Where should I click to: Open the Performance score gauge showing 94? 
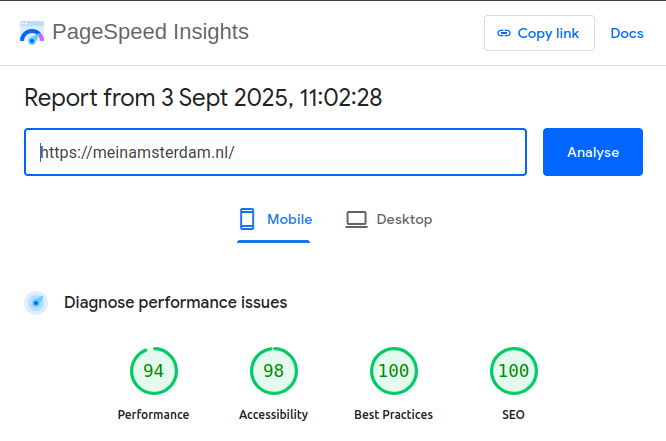153,371
